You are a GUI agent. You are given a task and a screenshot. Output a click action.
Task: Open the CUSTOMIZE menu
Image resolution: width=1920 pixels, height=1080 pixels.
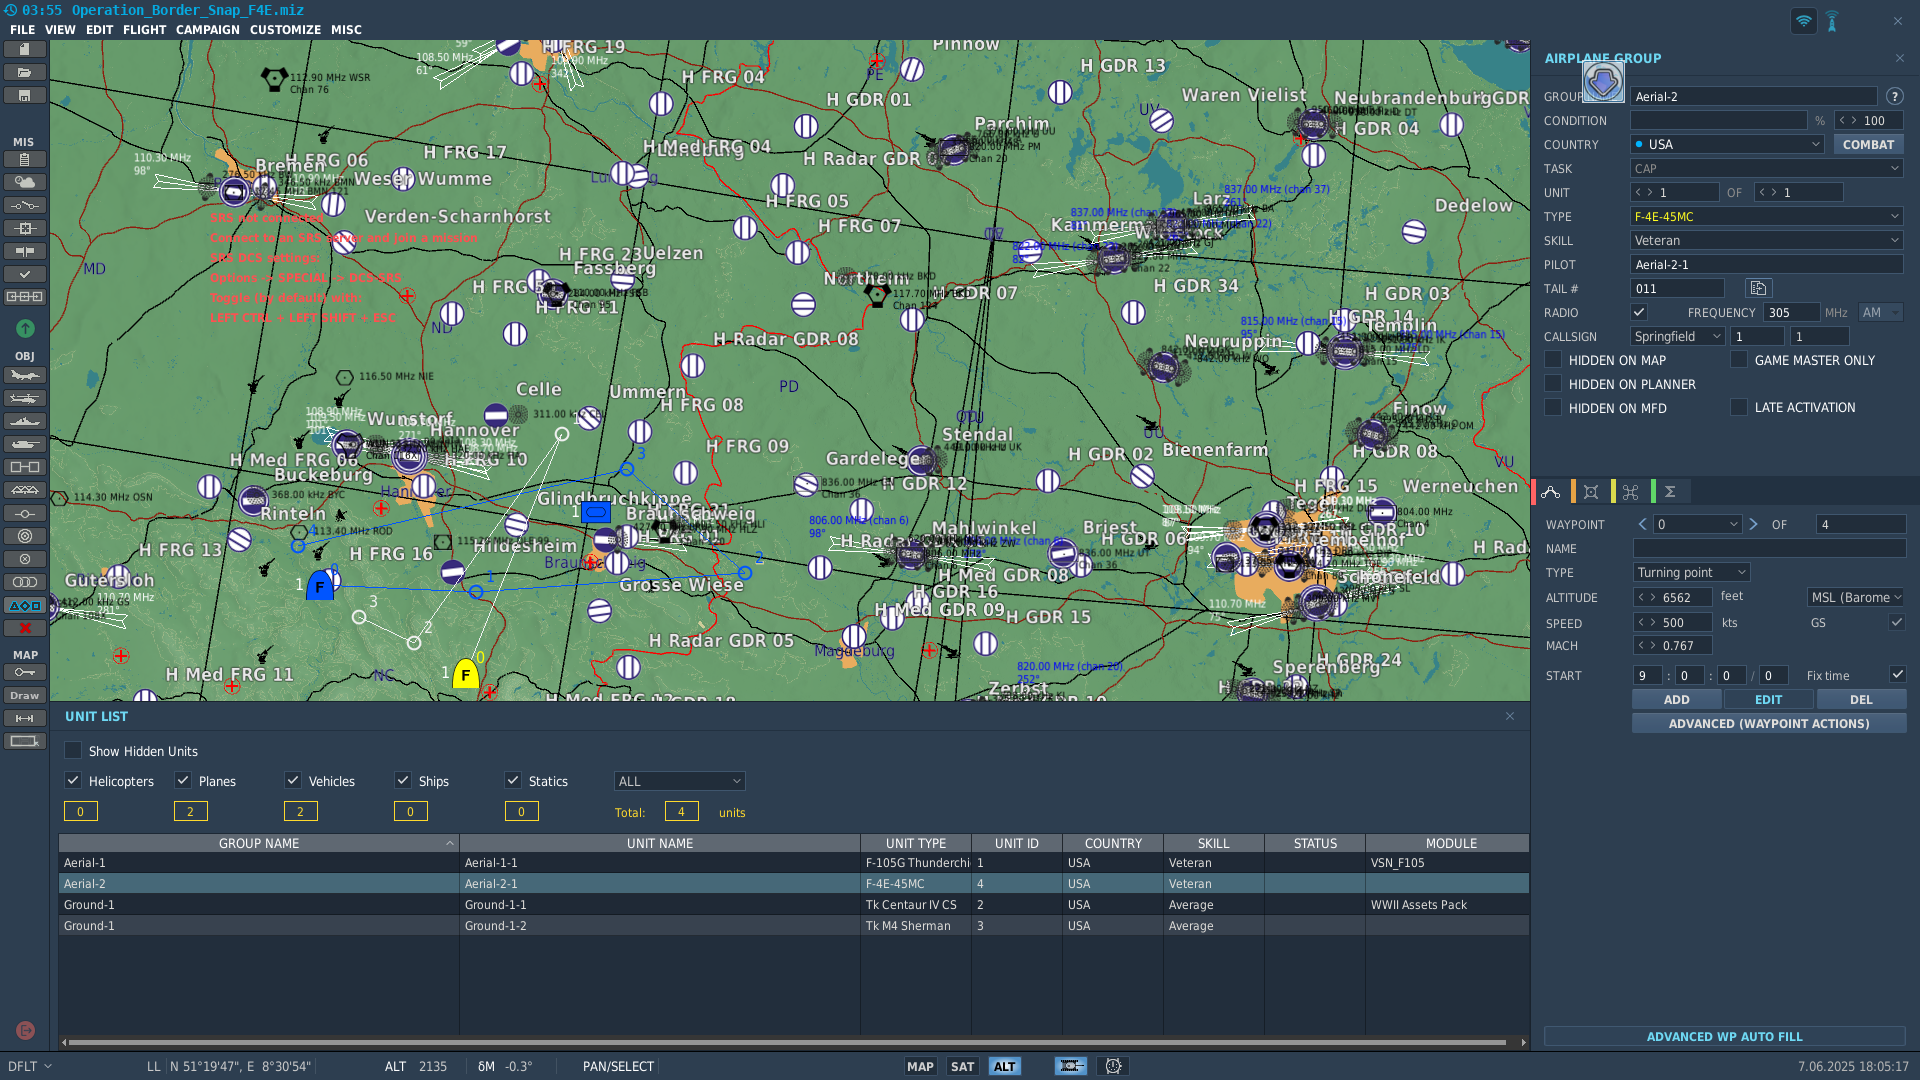[x=285, y=30]
